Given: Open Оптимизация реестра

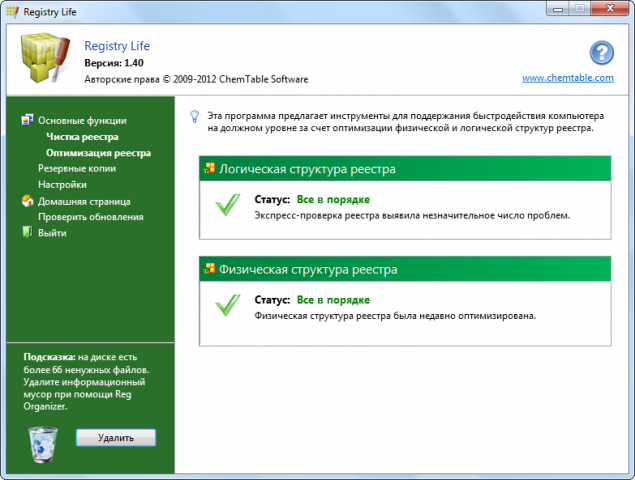Looking at the screenshot, I should click(98, 153).
